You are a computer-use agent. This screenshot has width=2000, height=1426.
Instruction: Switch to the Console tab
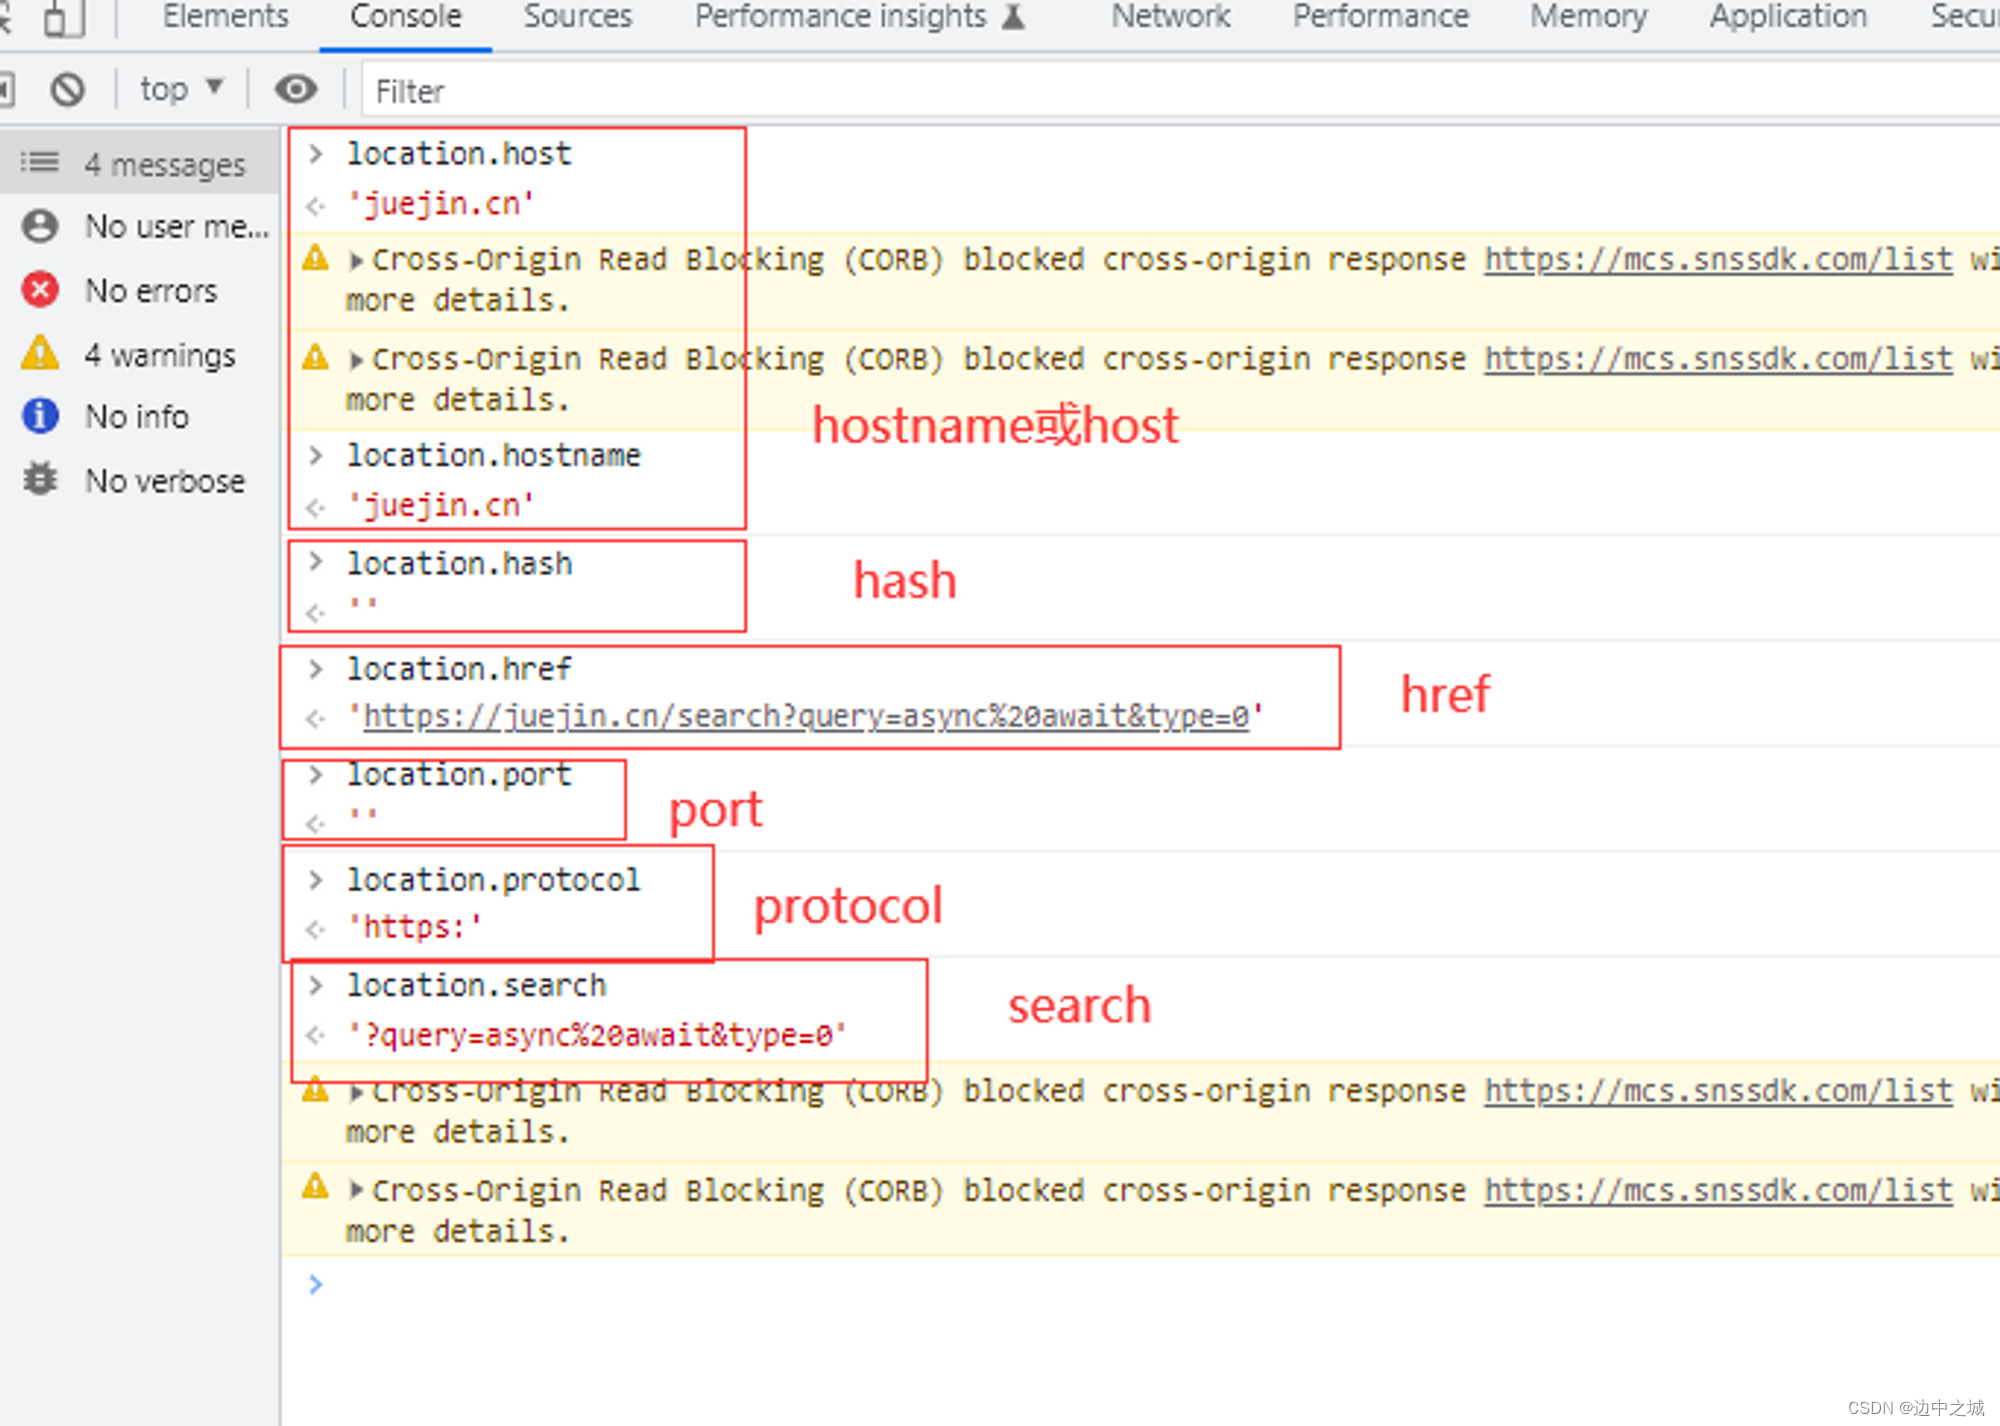pyautogui.click(x=406, y=16)
